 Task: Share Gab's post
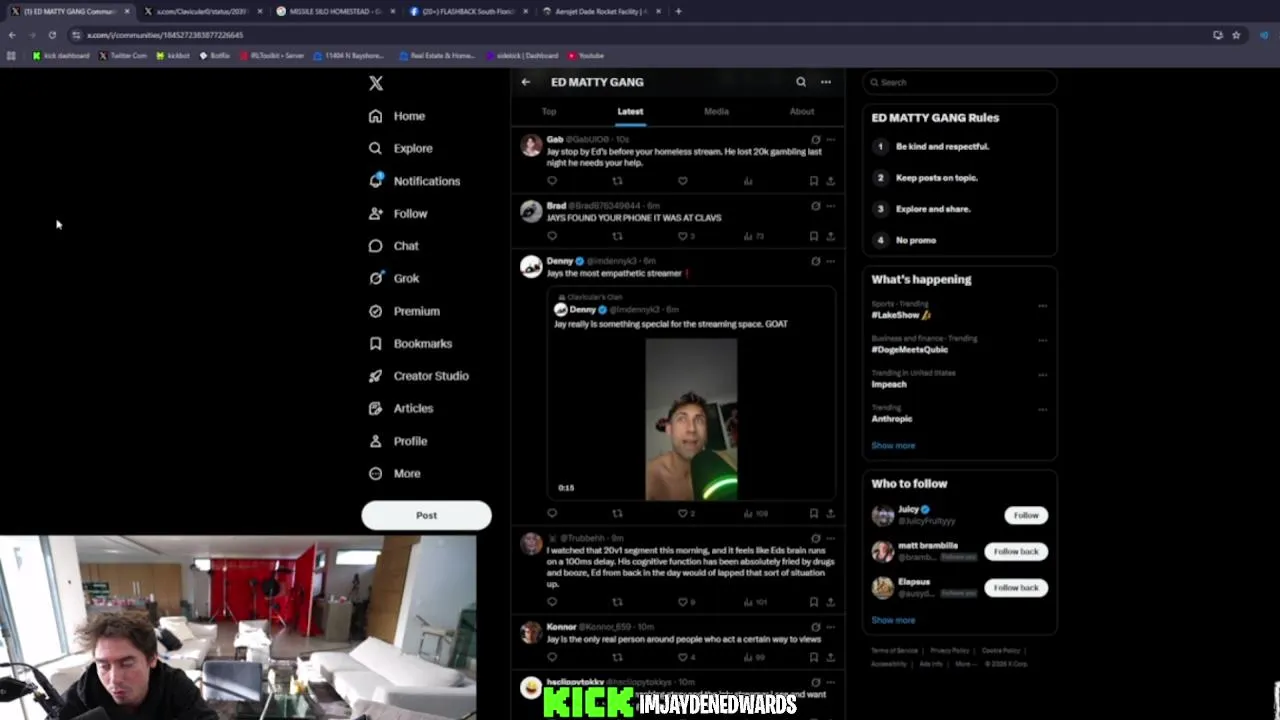tap(830, 181)
